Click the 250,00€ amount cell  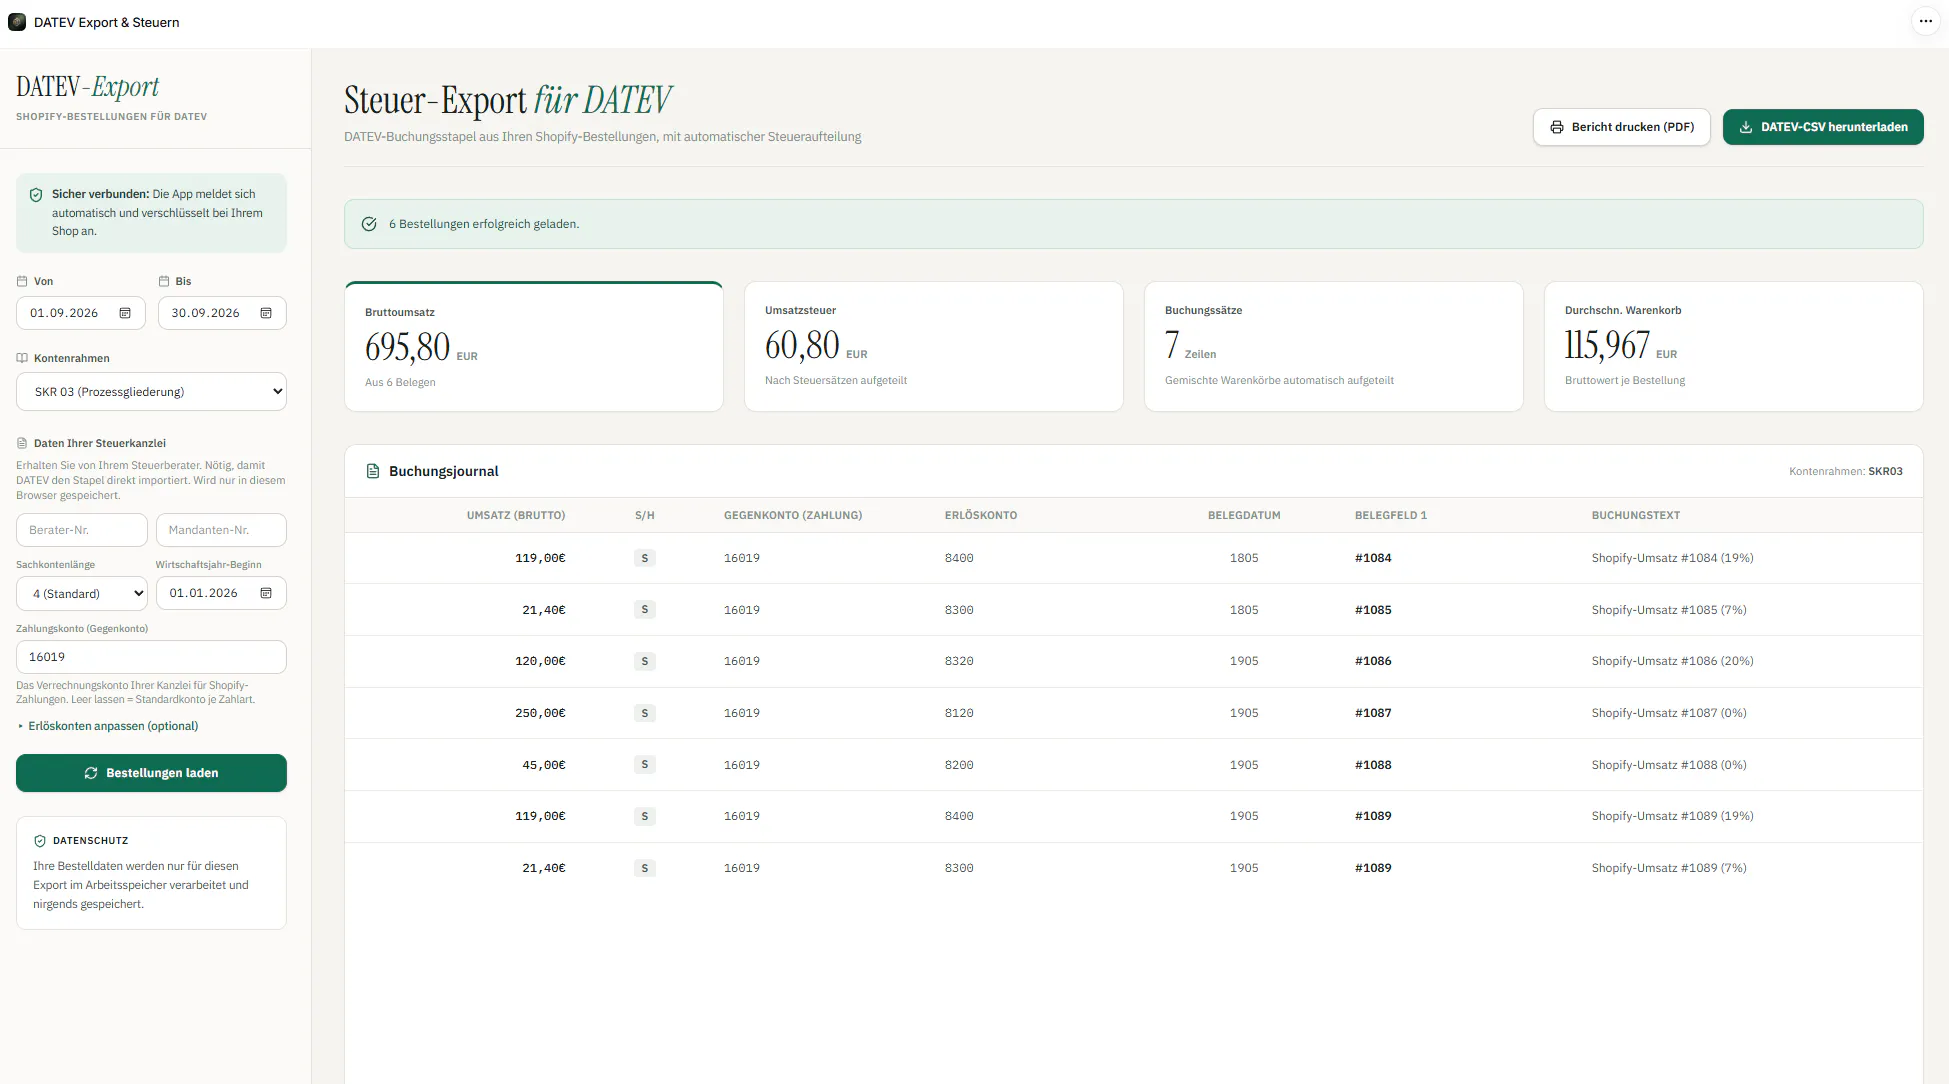pyautogui.click(x=540, y=713)
